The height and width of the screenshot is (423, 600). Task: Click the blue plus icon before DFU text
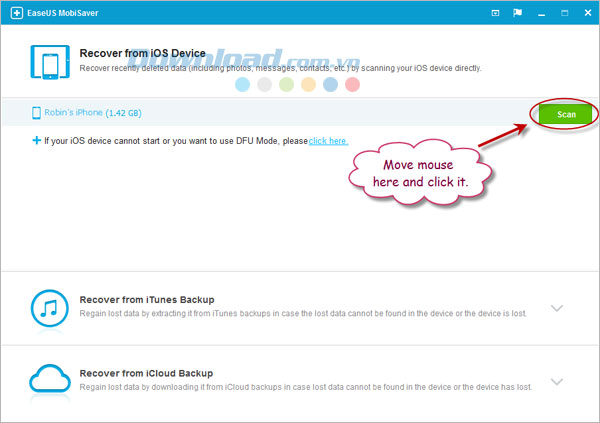[36, 140]
